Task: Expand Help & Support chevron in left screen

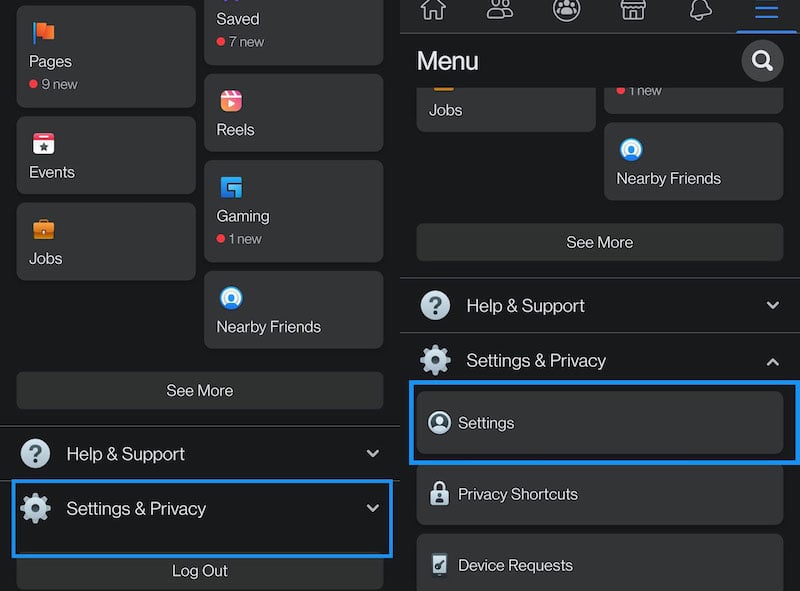Action: pyautogui.click(x=373, y=453)
